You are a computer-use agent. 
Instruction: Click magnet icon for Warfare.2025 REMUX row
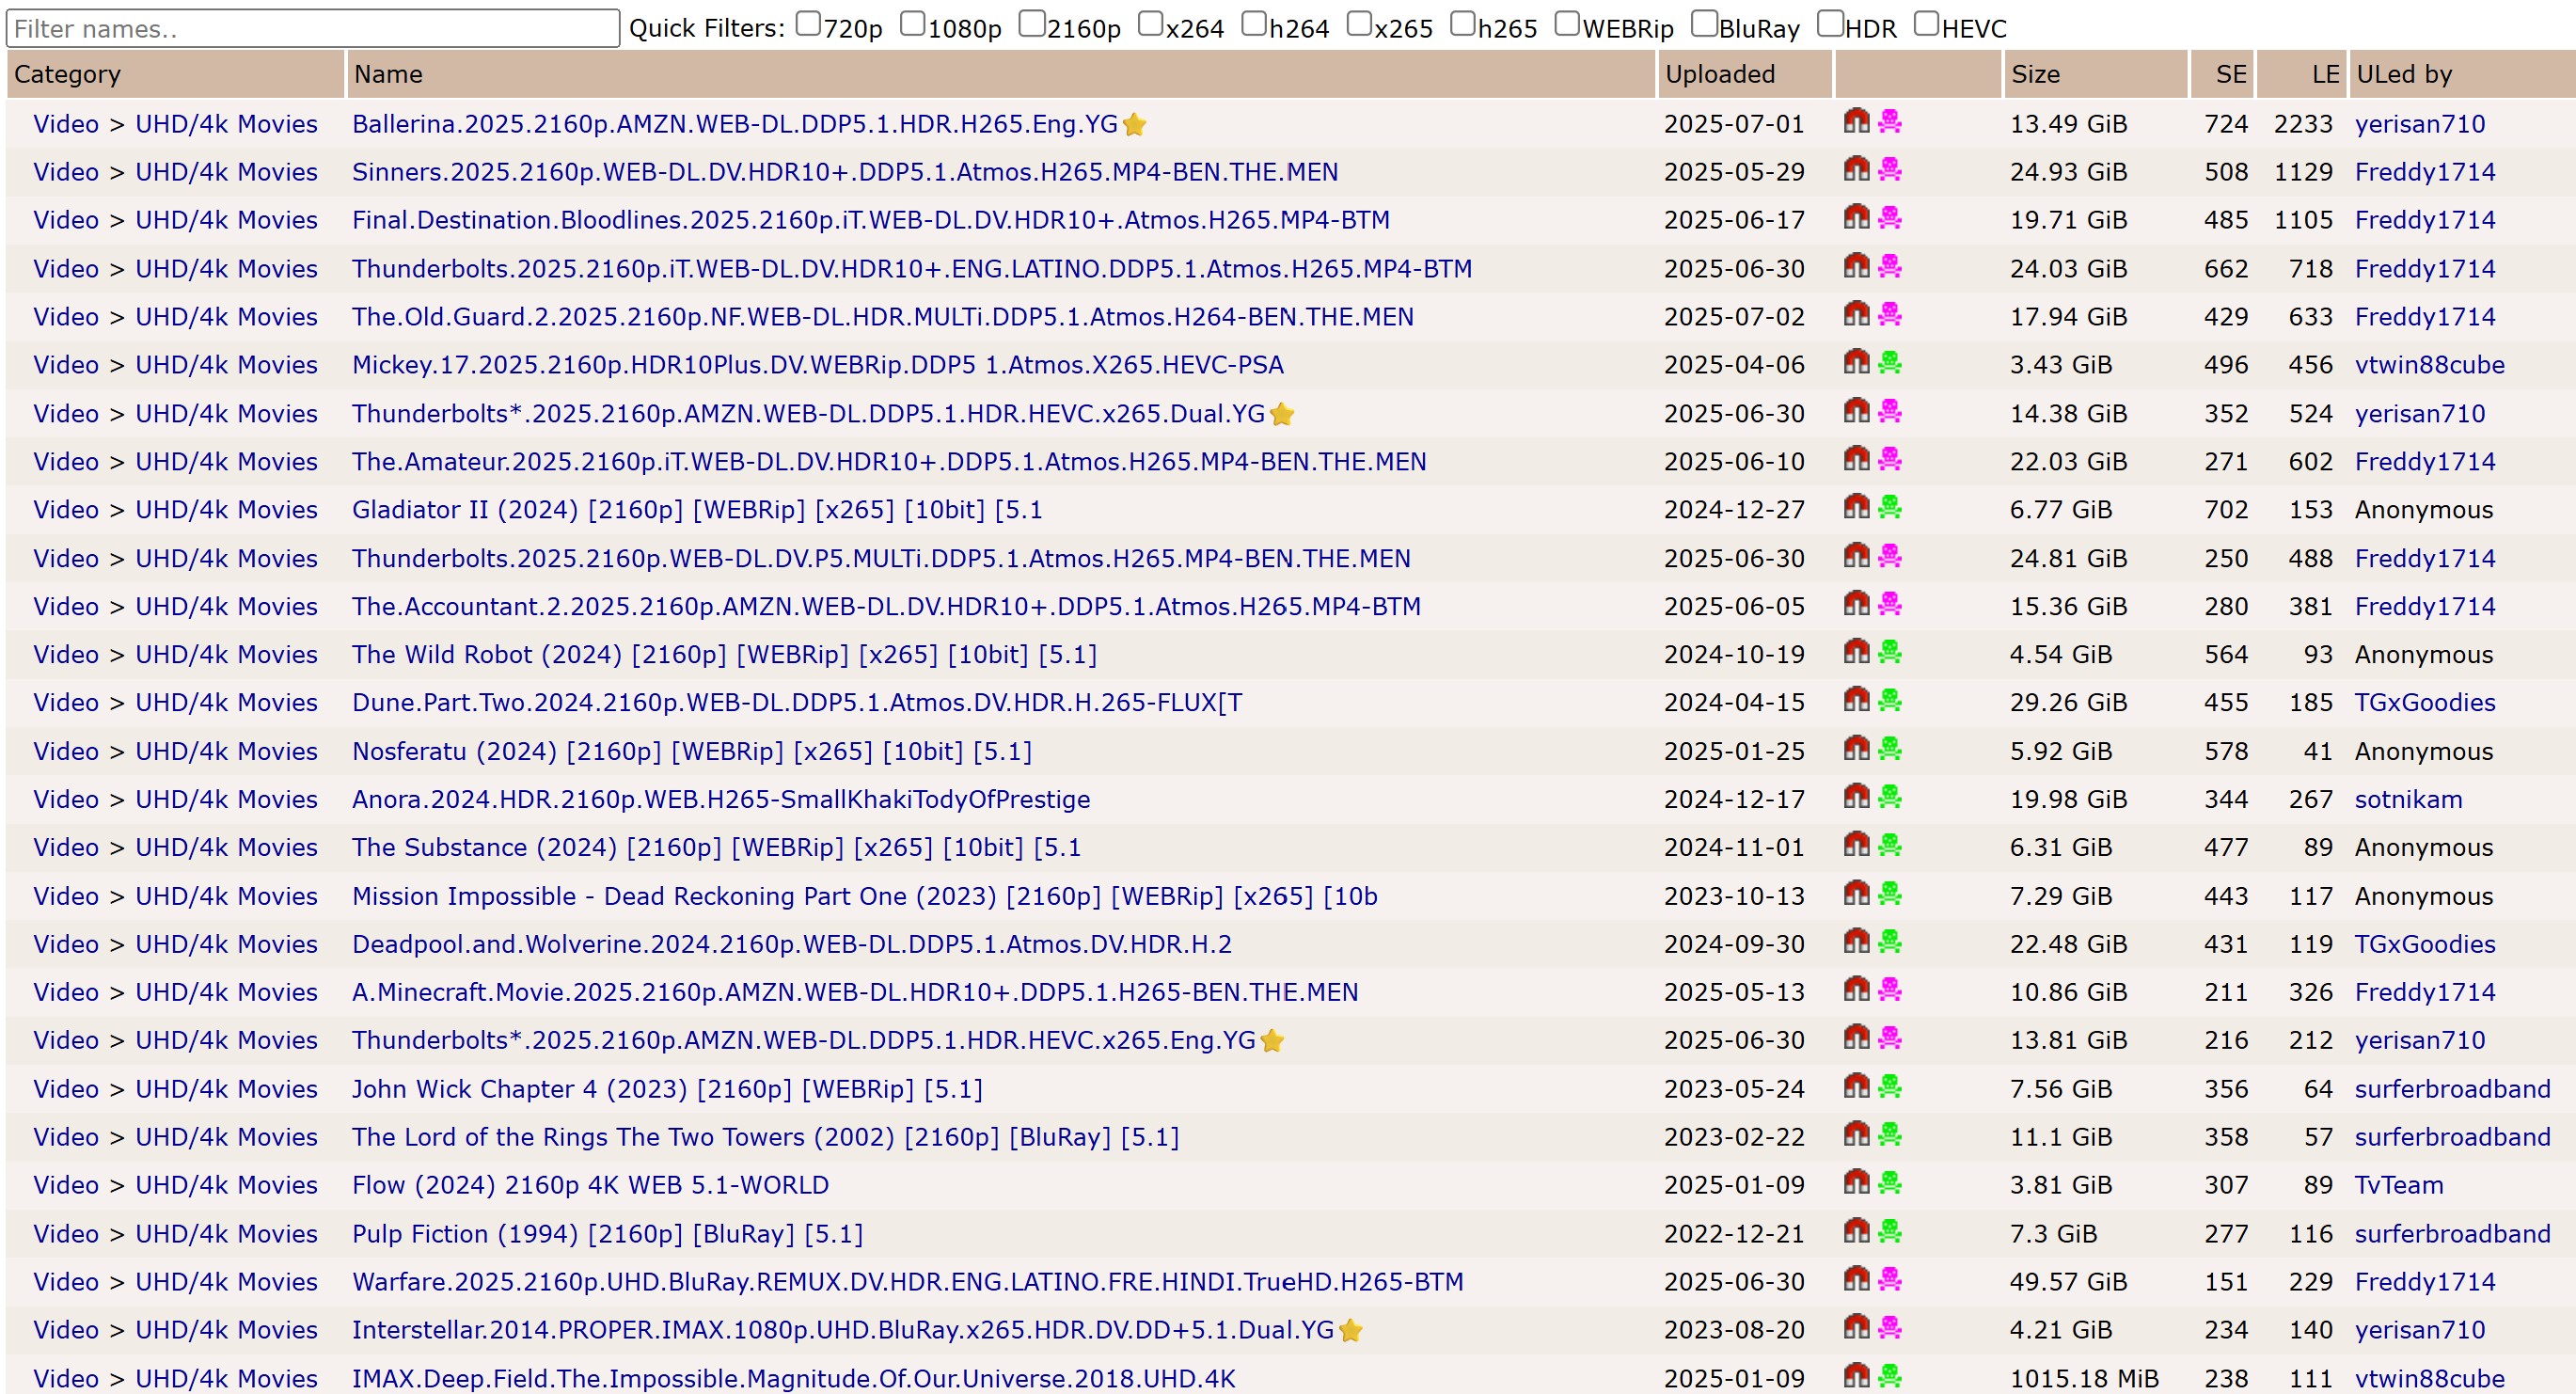(x=1856, y=1280)
